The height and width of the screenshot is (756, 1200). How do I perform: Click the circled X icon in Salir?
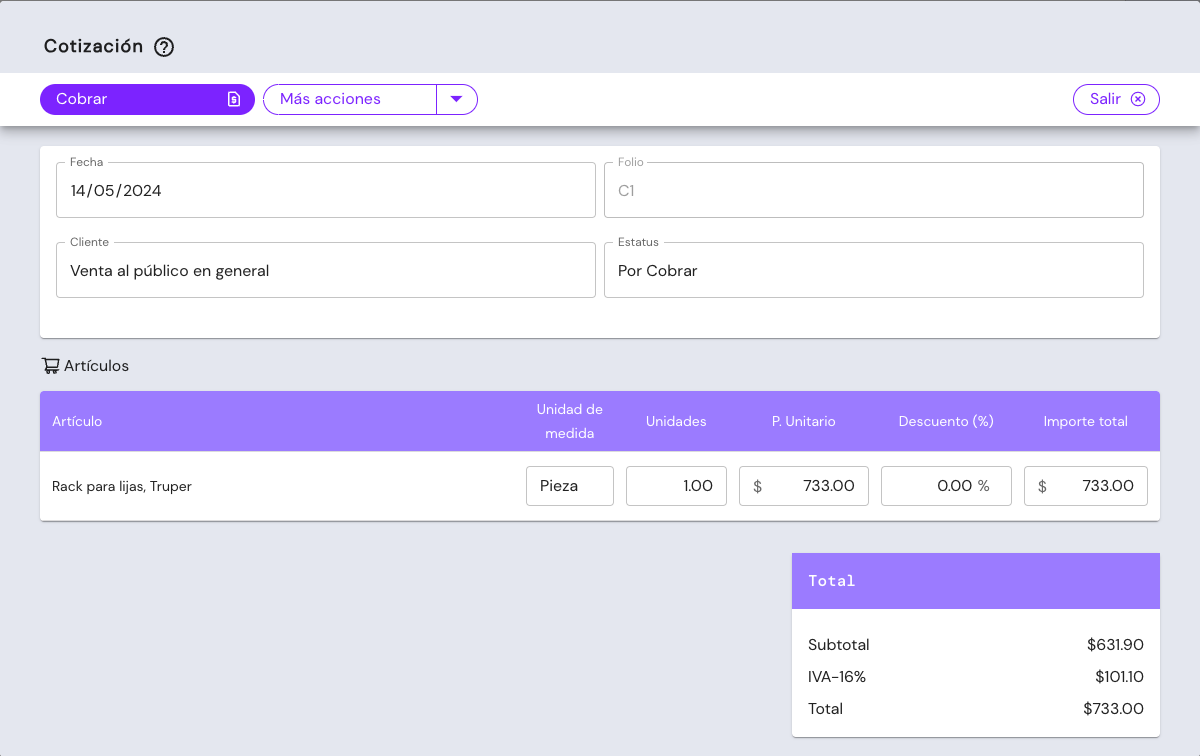(1138, 99)
